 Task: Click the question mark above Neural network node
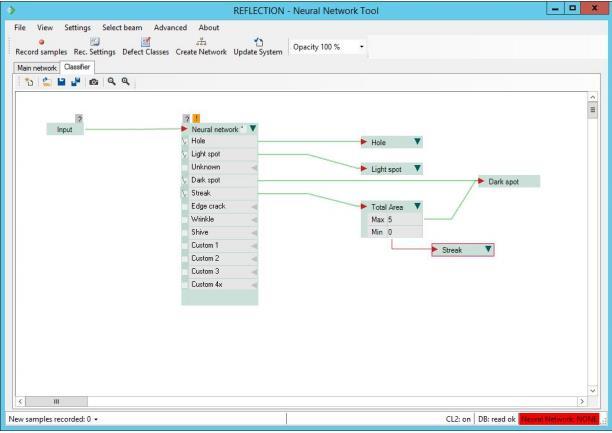click(x=186, y=118)
